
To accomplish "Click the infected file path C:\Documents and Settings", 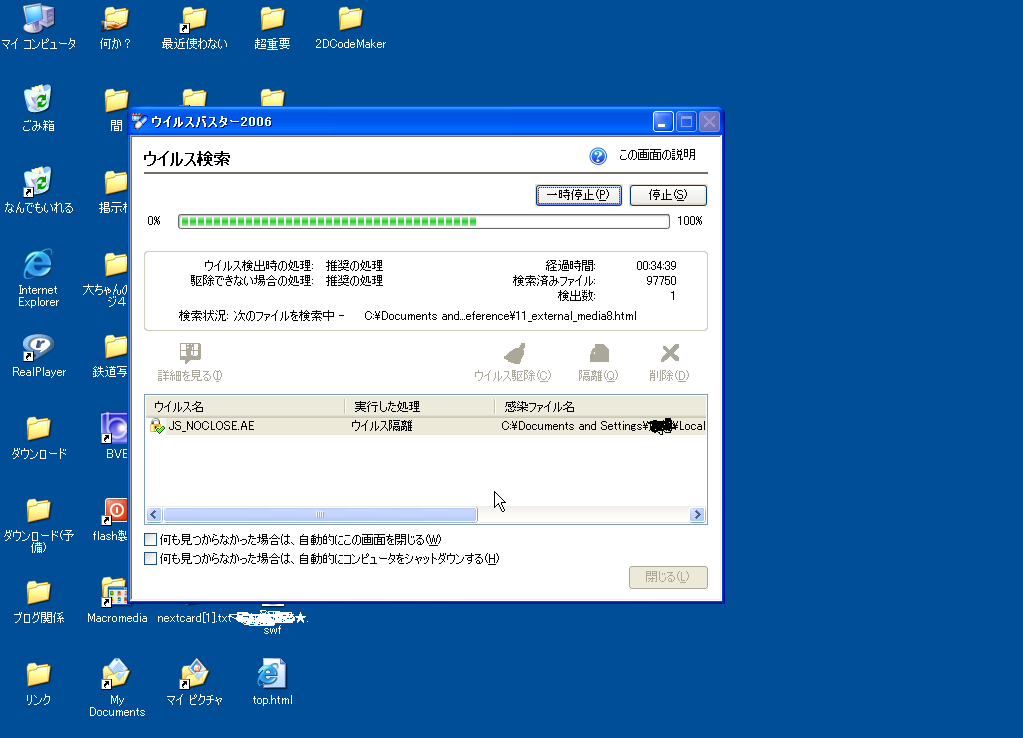I will point(603,426).
